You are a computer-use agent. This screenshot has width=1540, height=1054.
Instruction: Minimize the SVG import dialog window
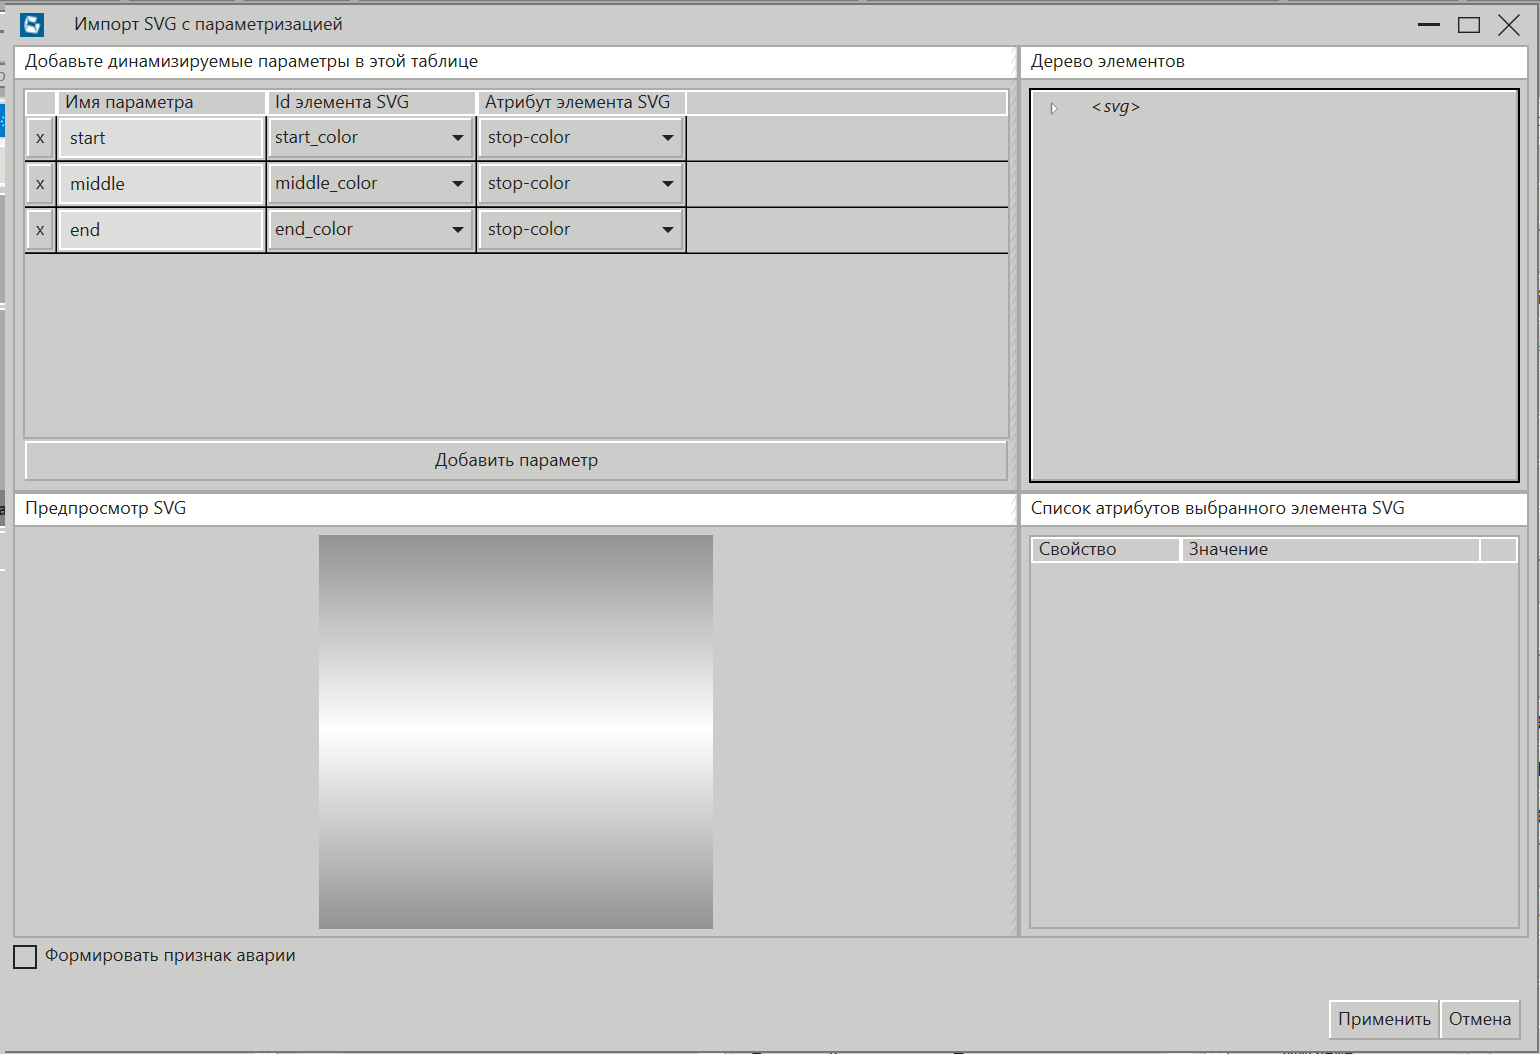click(x=1428, y=25)
